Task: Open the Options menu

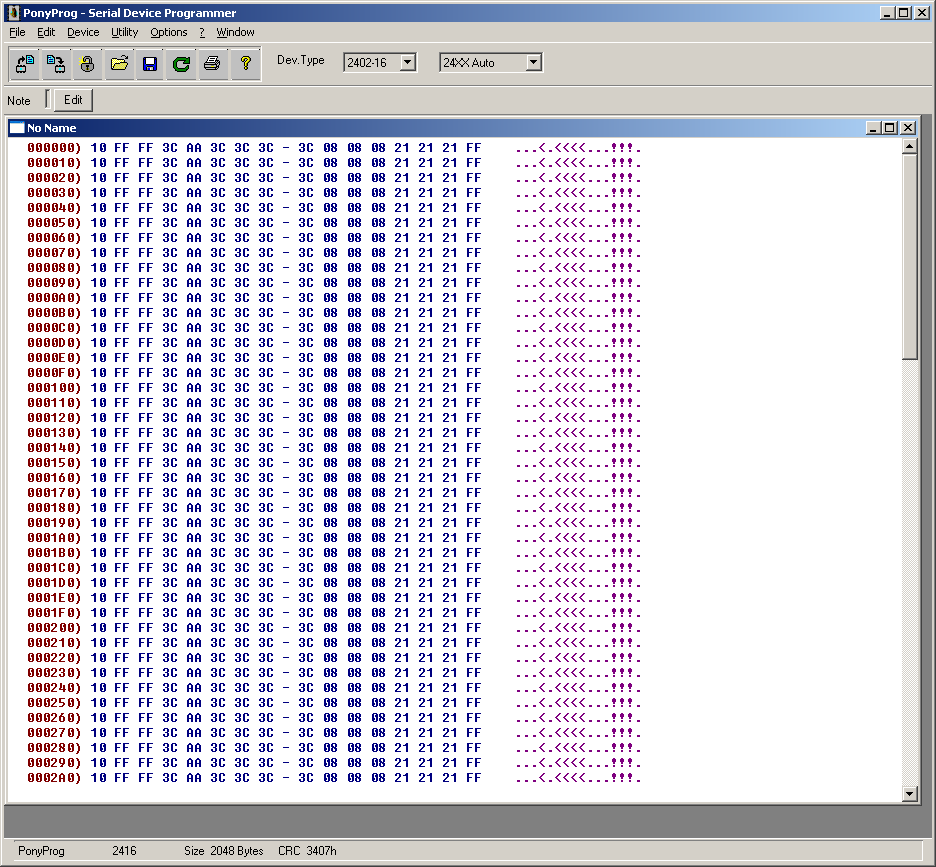Action: point(169,32)
